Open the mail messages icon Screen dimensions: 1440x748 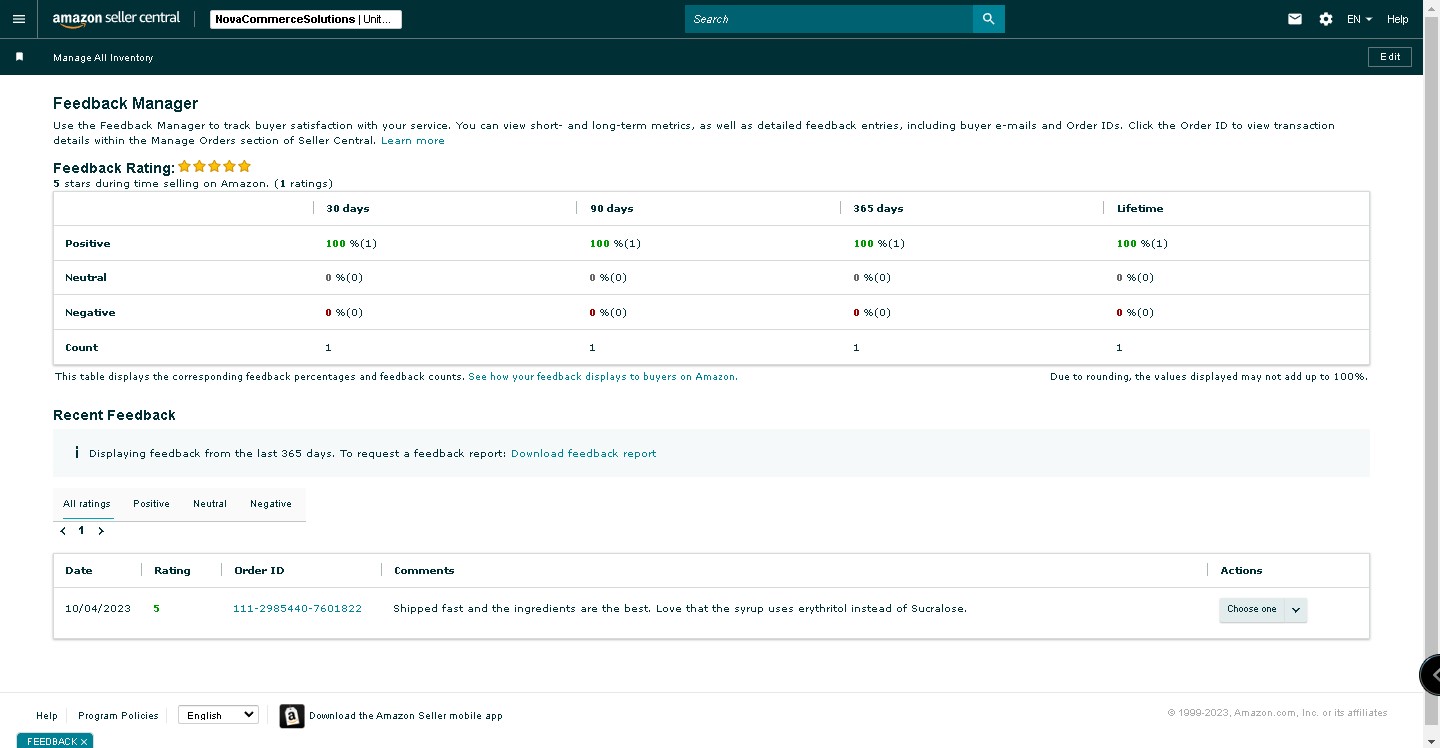point(1295,19)
